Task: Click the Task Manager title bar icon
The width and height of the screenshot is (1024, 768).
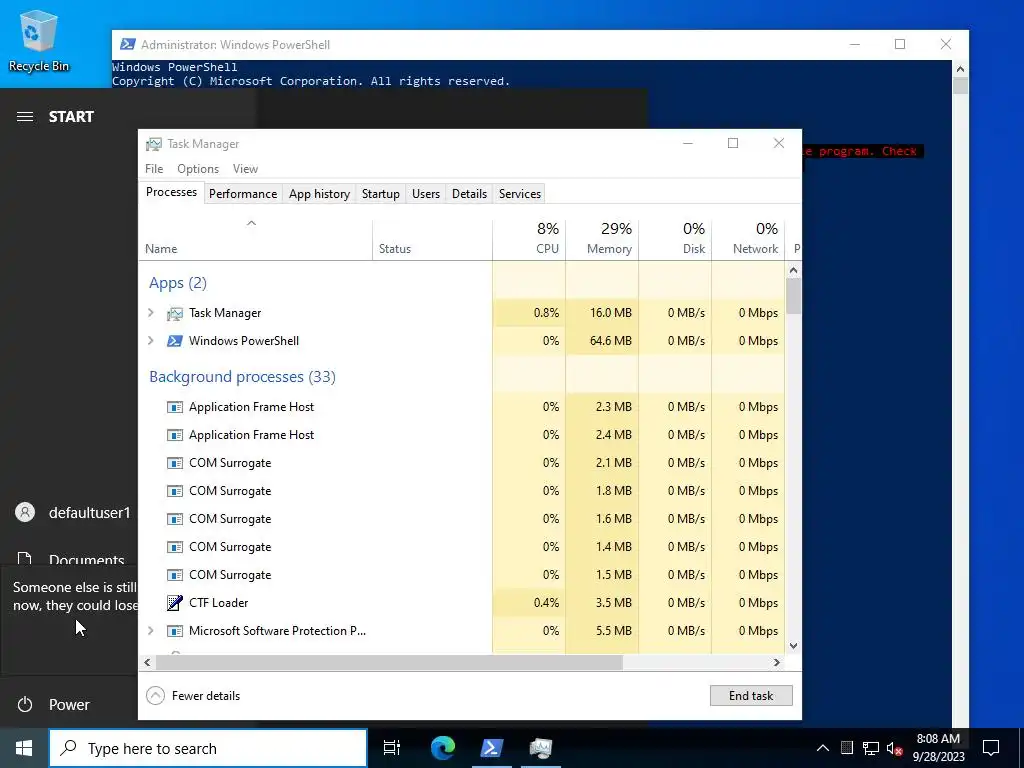Action: 153,144
